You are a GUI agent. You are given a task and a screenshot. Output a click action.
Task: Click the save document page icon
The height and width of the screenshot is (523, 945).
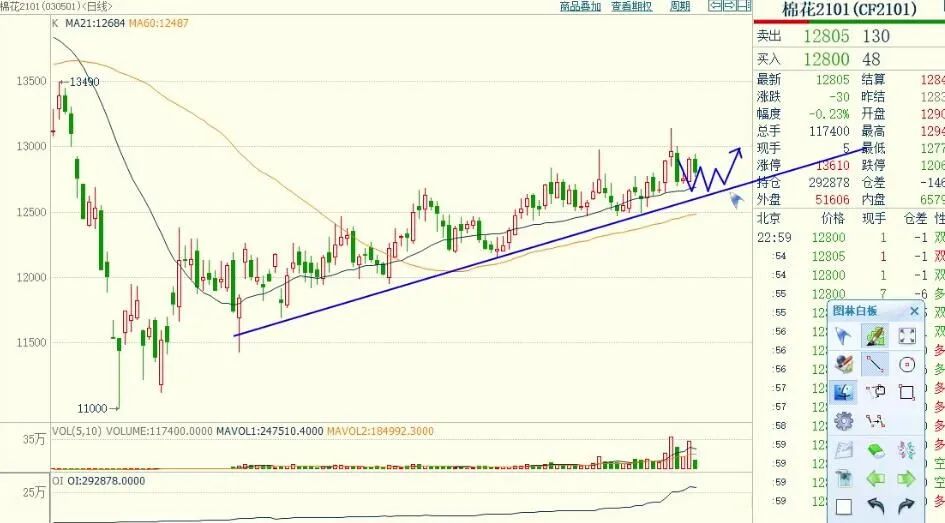(843, 479)
